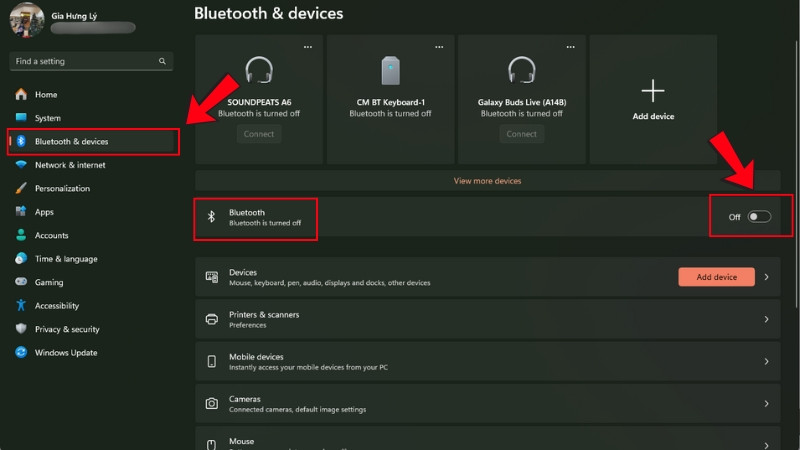
Task: Expand the Cameras row chevron
Action: [766, 404]
